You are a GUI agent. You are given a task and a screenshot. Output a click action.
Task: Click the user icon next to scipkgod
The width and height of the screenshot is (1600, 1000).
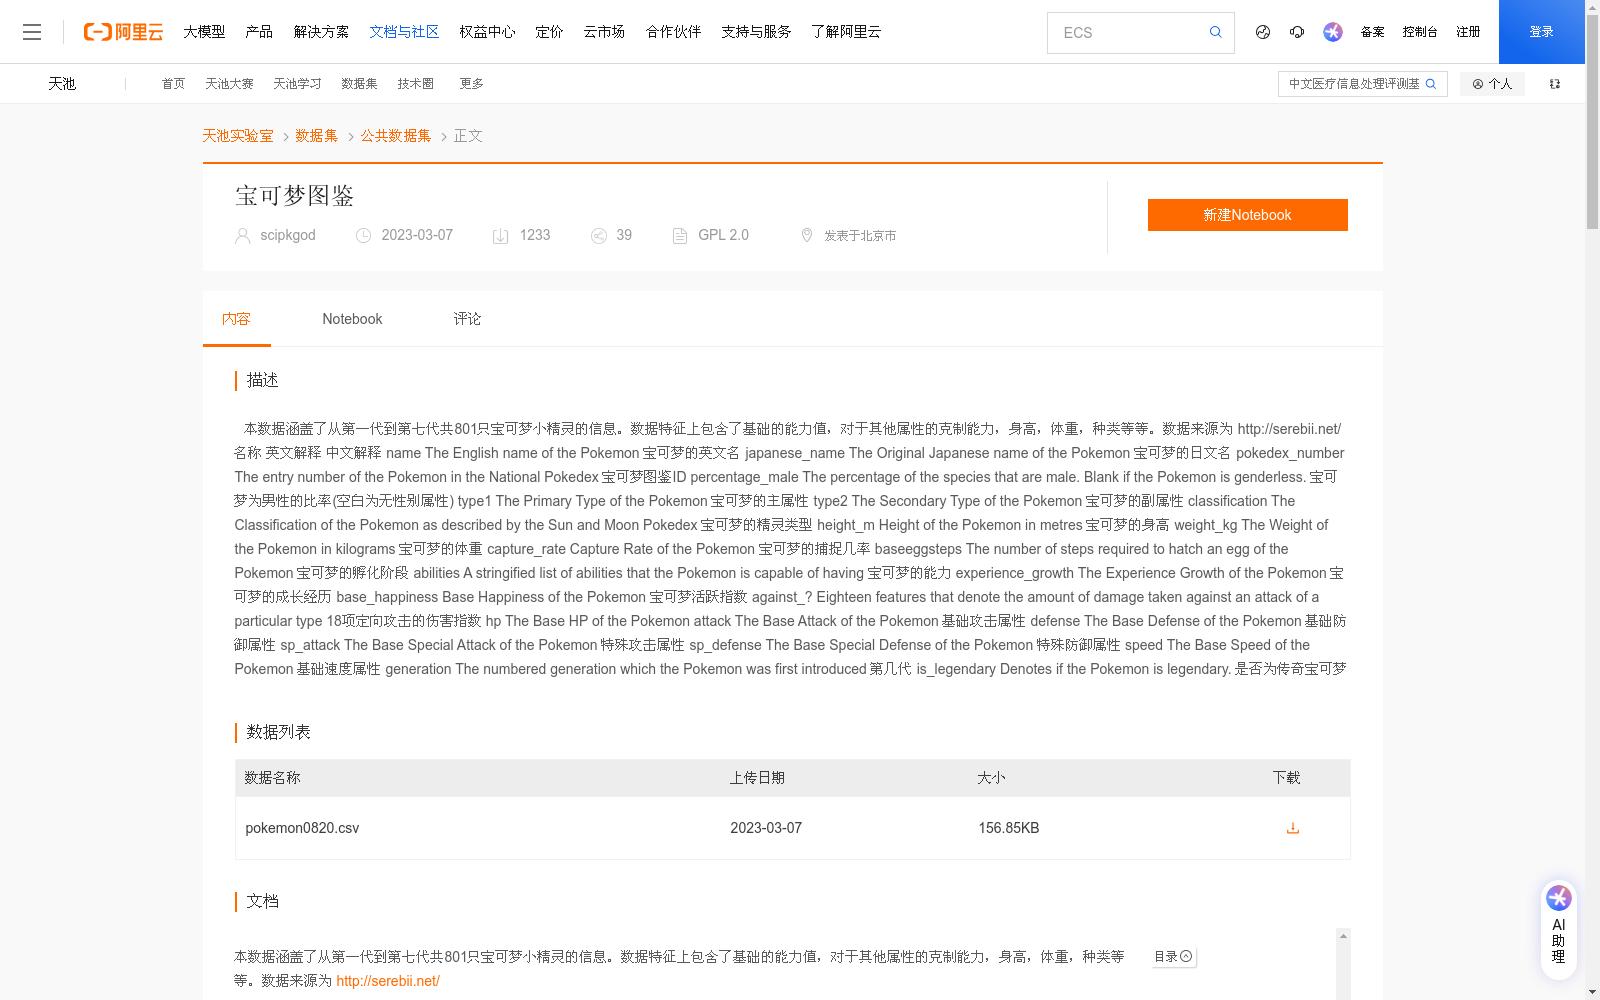pos(242,236)
